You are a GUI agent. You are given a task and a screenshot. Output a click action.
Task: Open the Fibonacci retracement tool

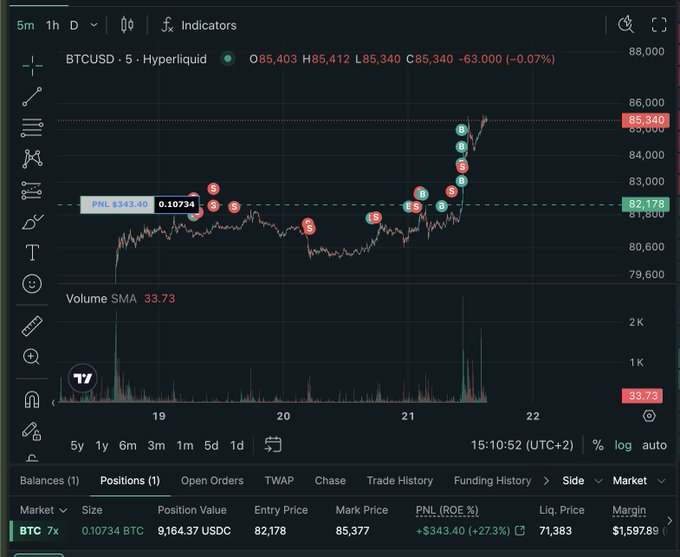(x=32, y=128)
